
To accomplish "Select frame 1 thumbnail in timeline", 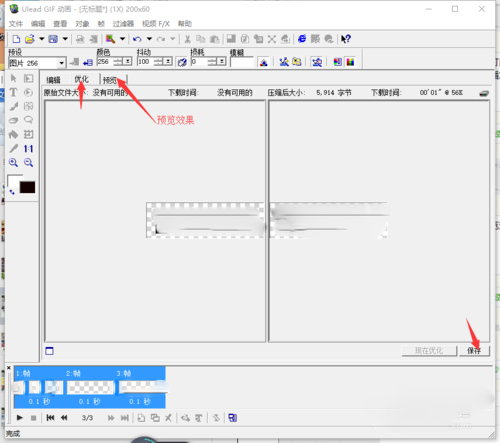I will click(x=38, y=387).
